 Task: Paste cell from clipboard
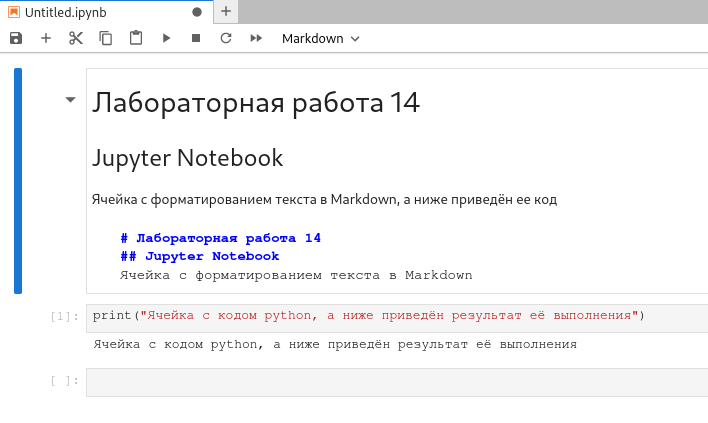coord(136,38)
